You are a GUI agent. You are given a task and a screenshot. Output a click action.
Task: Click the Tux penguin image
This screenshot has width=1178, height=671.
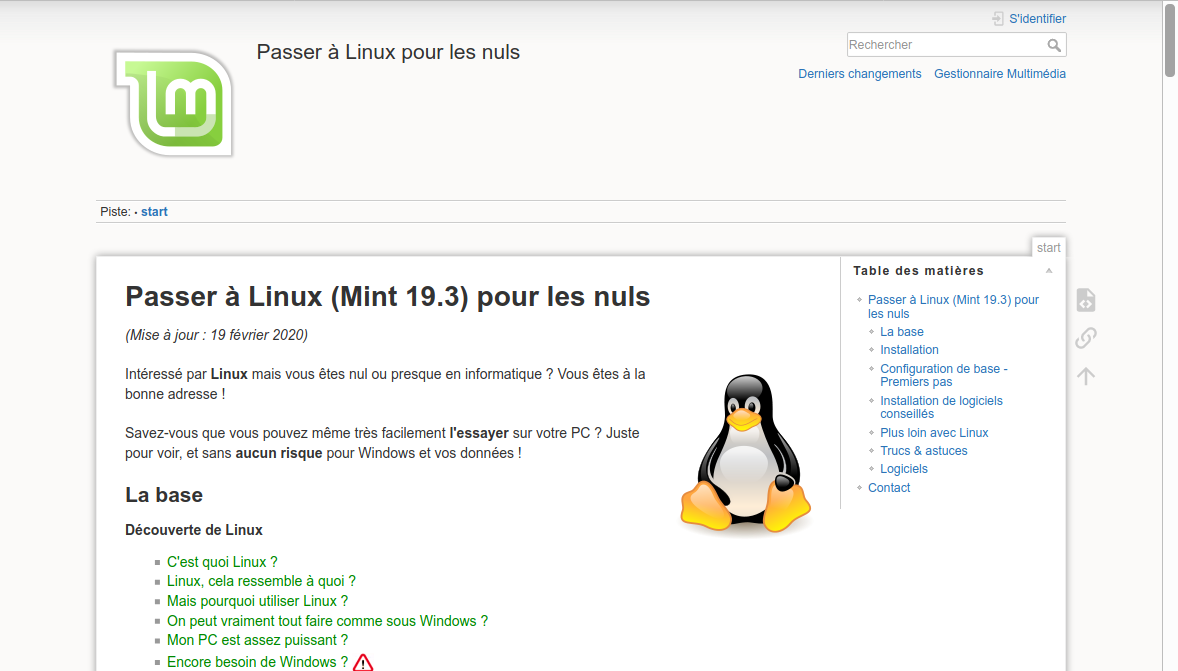(745, 455)
